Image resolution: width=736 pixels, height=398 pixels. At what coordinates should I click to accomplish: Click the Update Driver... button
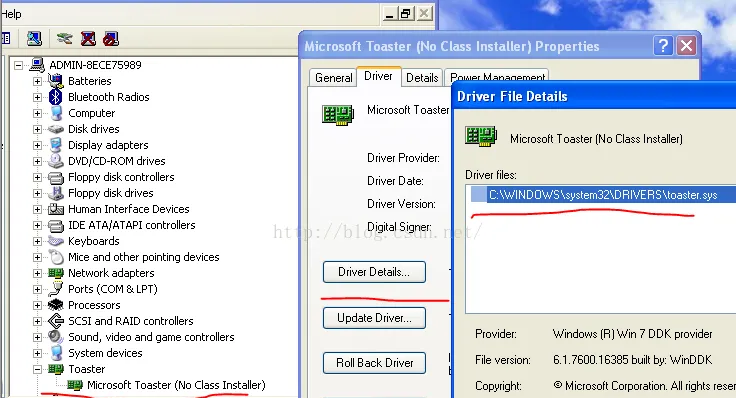374,318
